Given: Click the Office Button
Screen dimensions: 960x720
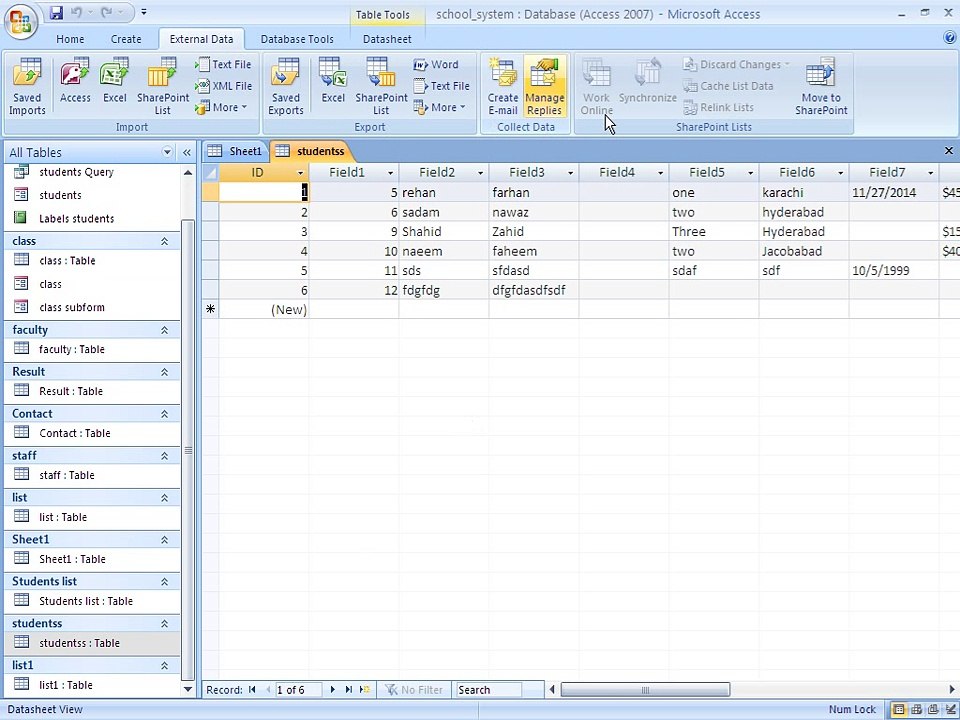Looking at the screenshot, I should click(21, 22).
